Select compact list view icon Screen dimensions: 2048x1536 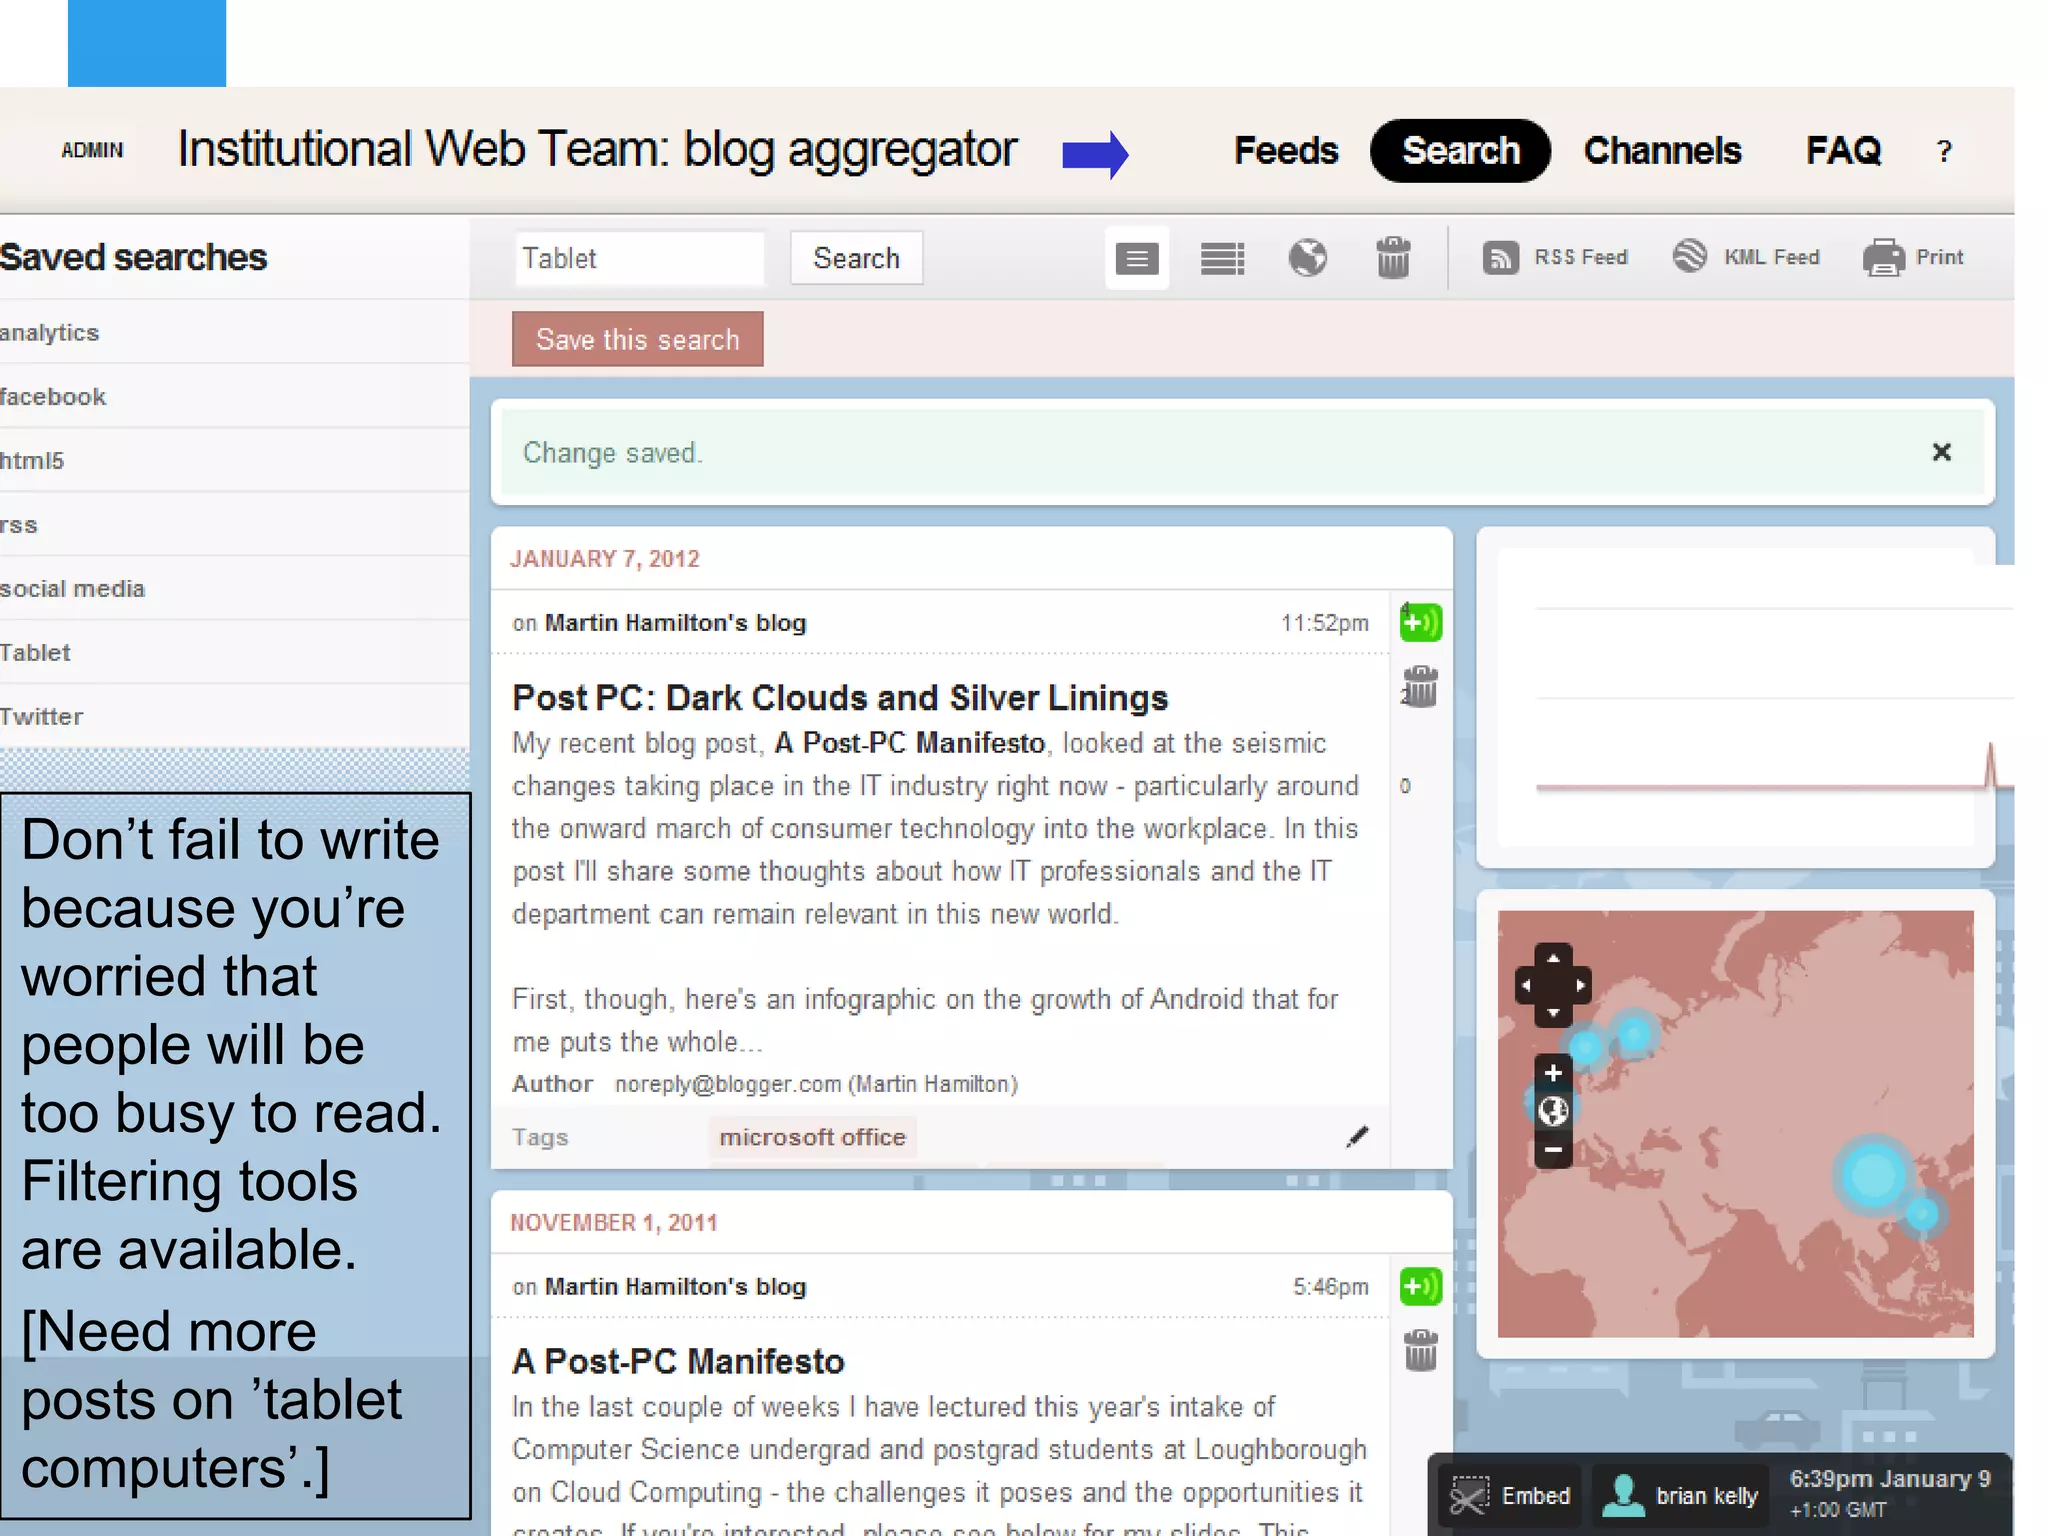click(x=1222, y=259)
